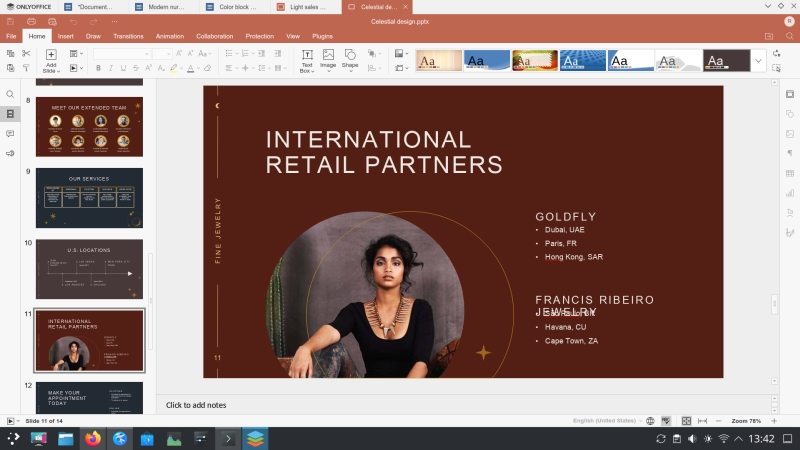Click the Fit to Slide icon
The width and height of the screenshot is (800, 450).
tap(686, 421)
